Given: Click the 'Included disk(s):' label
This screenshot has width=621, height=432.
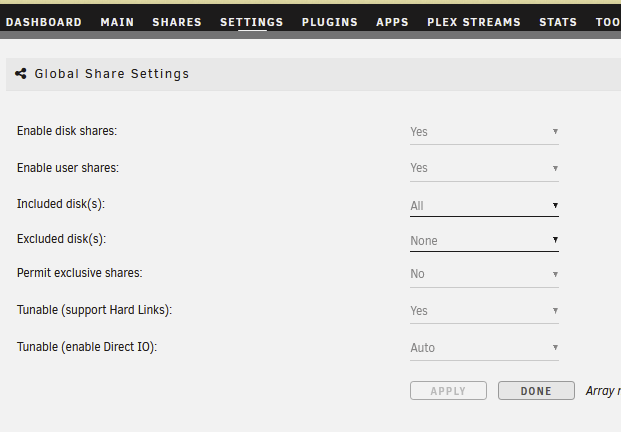Looking at the screenshot, I should pos(61,204).
